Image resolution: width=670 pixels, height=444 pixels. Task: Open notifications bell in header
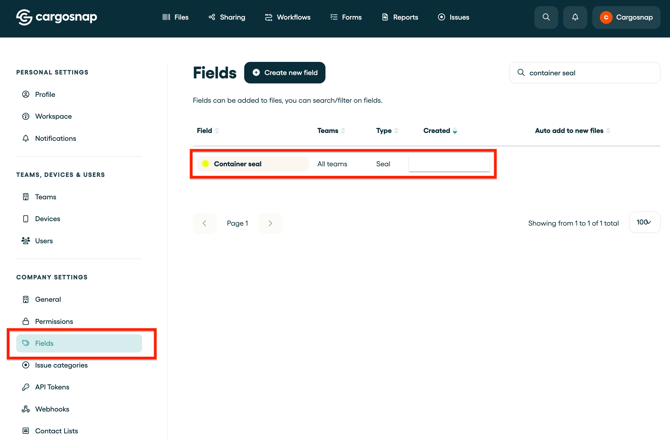click(575, 17)
